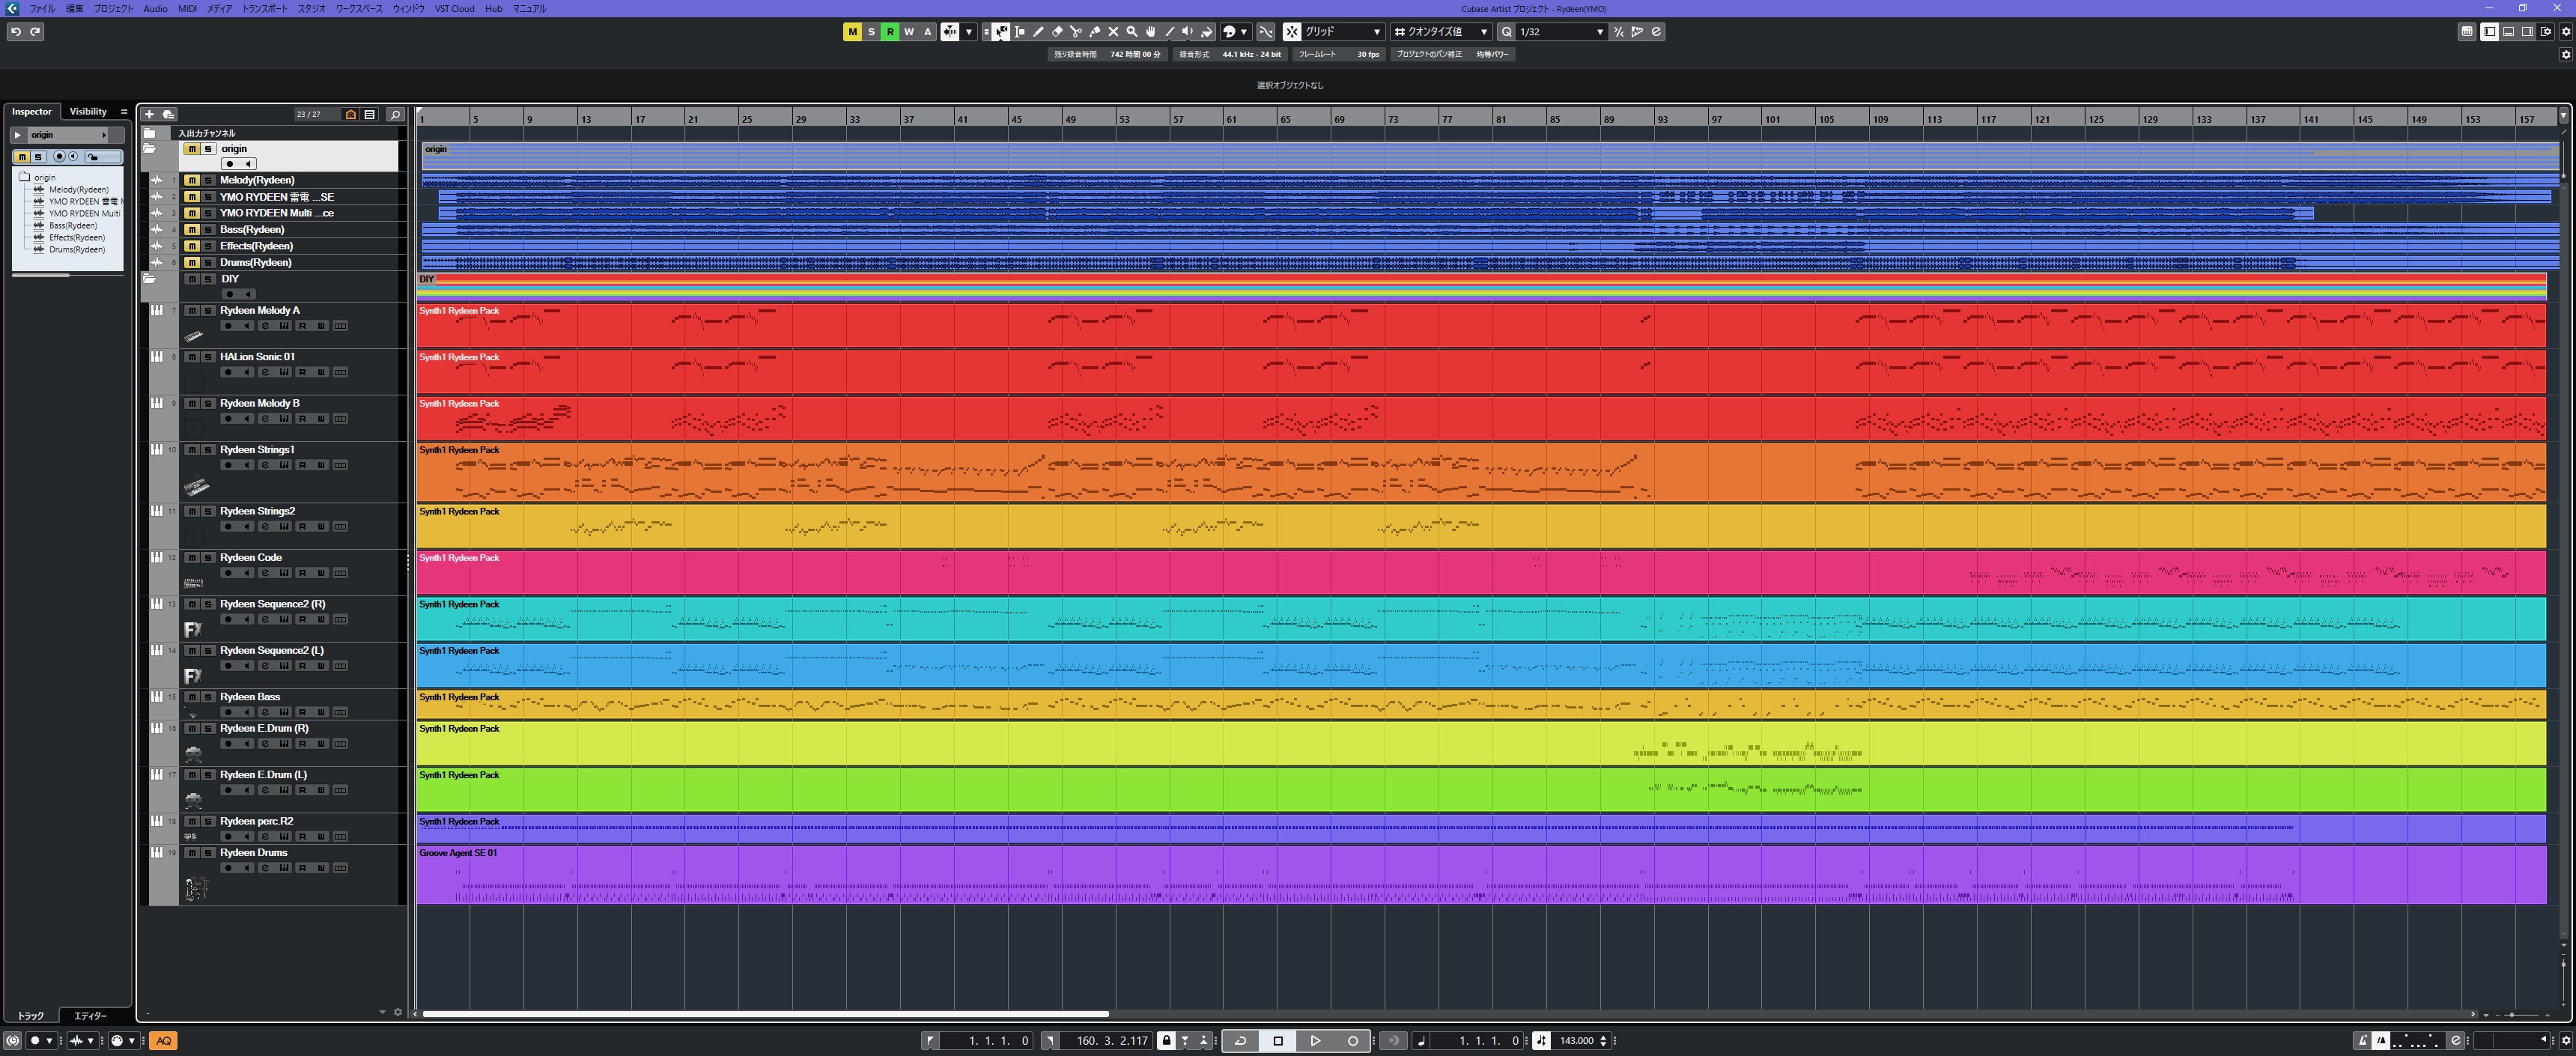This screenshot has width=2576, height=1056.
Task: Switch to the Visibility tab
Action: (x=88, y=112)
